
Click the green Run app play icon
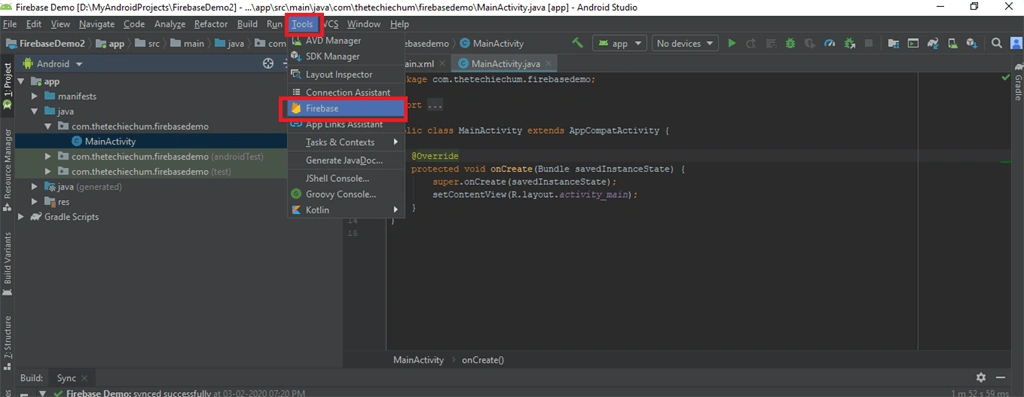point(731,44)
